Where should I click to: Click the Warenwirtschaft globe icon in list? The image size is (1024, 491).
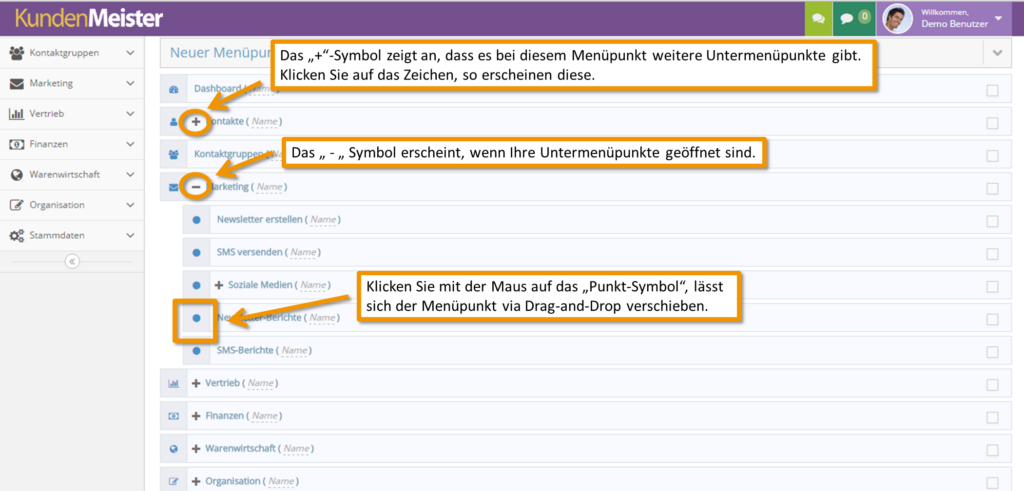tap(173, 449)
